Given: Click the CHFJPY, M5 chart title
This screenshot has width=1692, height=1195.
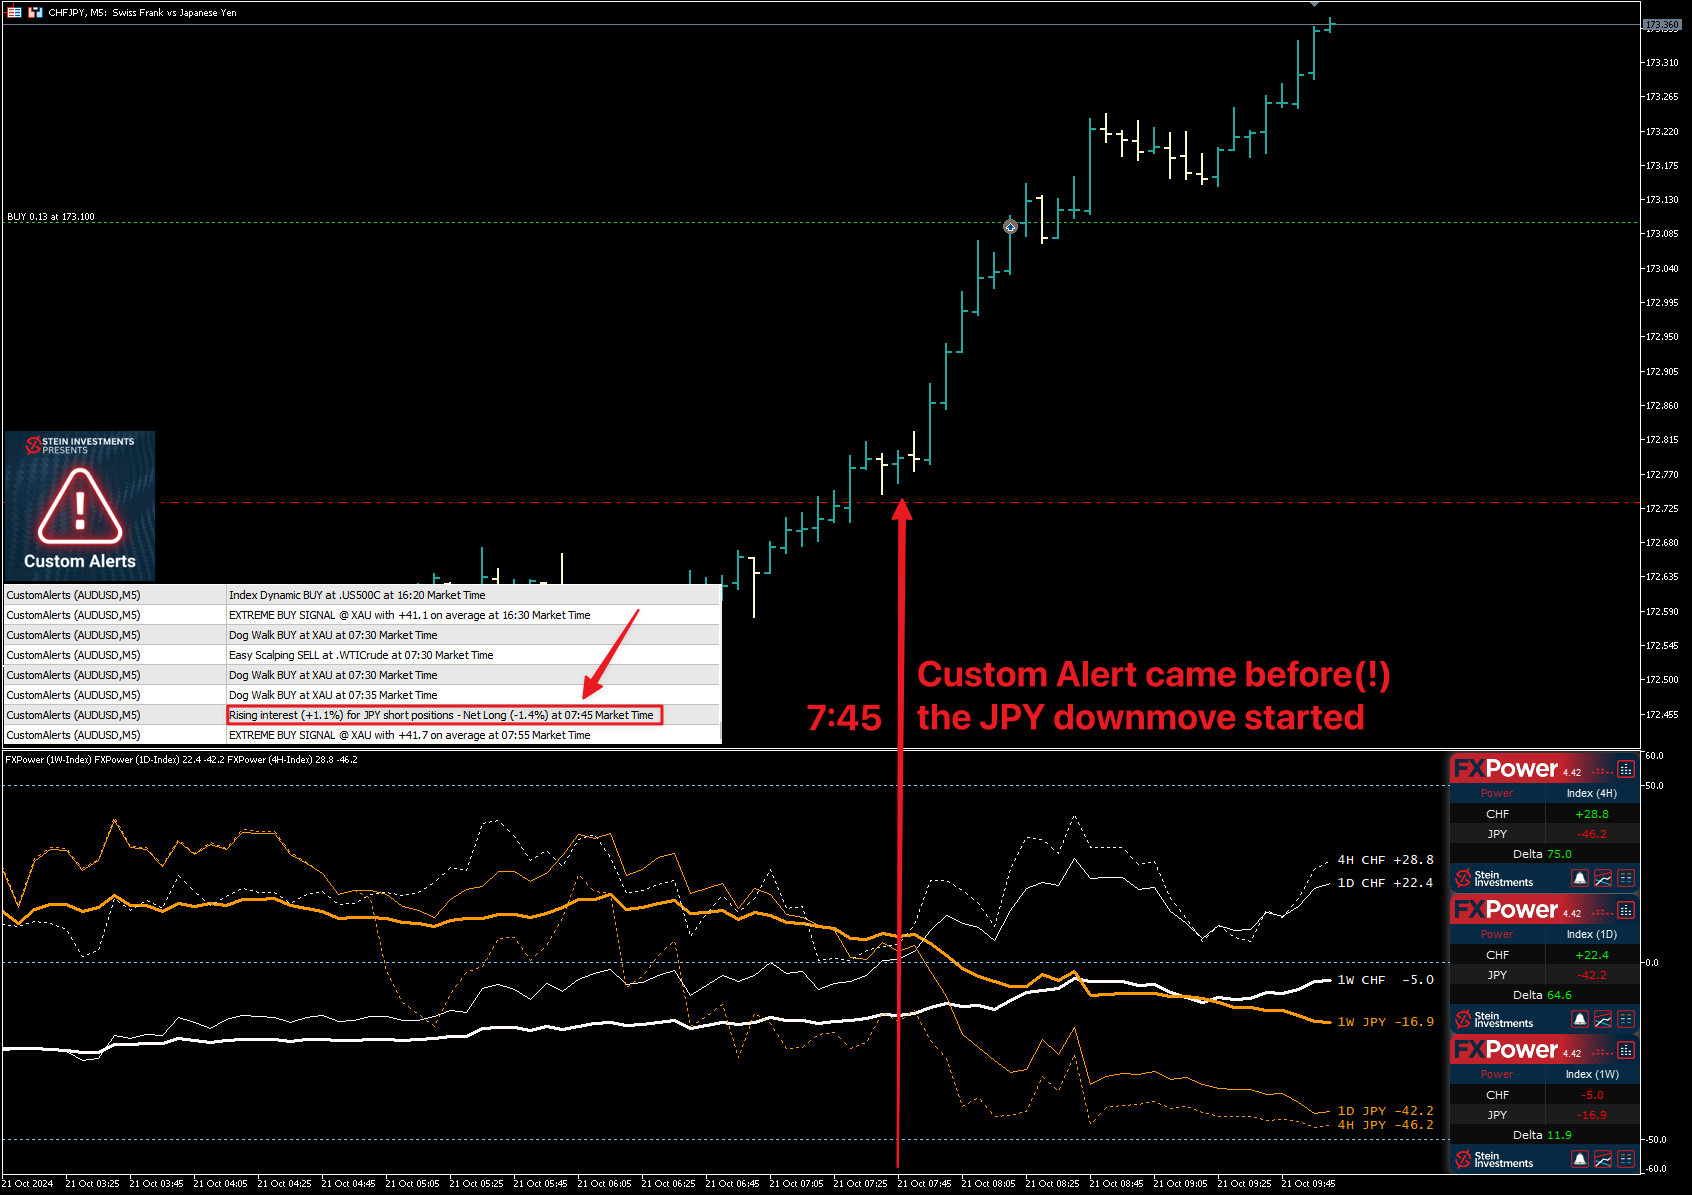Looking at the screenshot, I should pyautogui.click(x=142, y=13).
